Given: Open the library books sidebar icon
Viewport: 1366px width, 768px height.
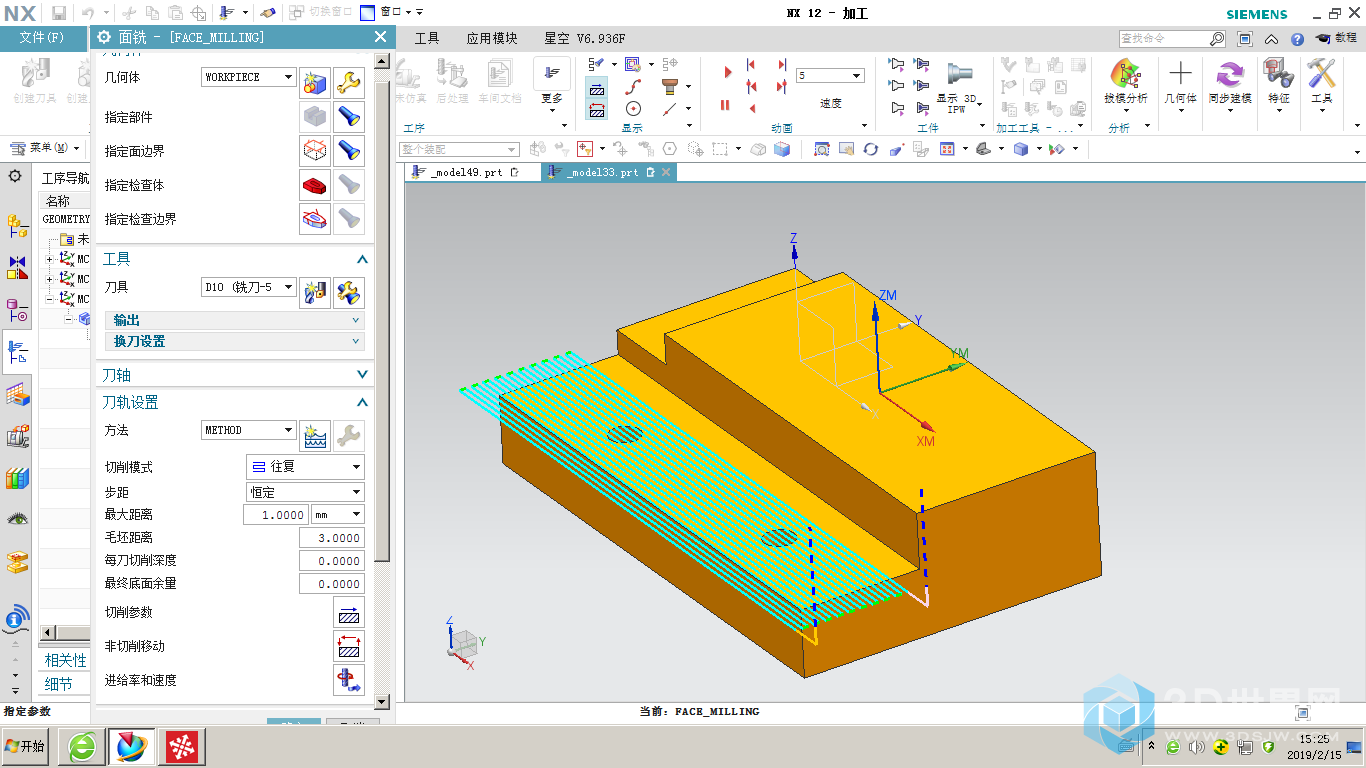Looking at the screenshot, I should tap(17, 478).
